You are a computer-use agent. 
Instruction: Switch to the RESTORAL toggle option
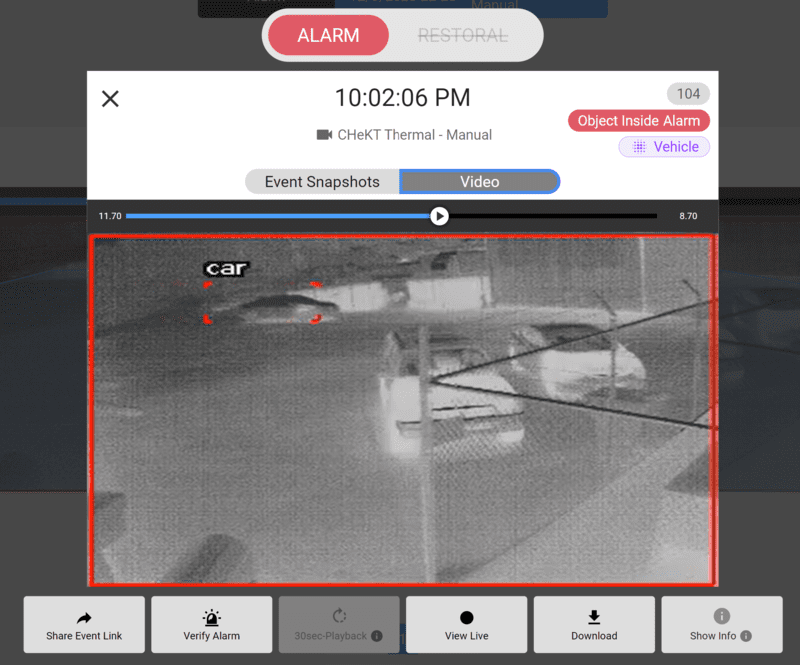[462, 36]
